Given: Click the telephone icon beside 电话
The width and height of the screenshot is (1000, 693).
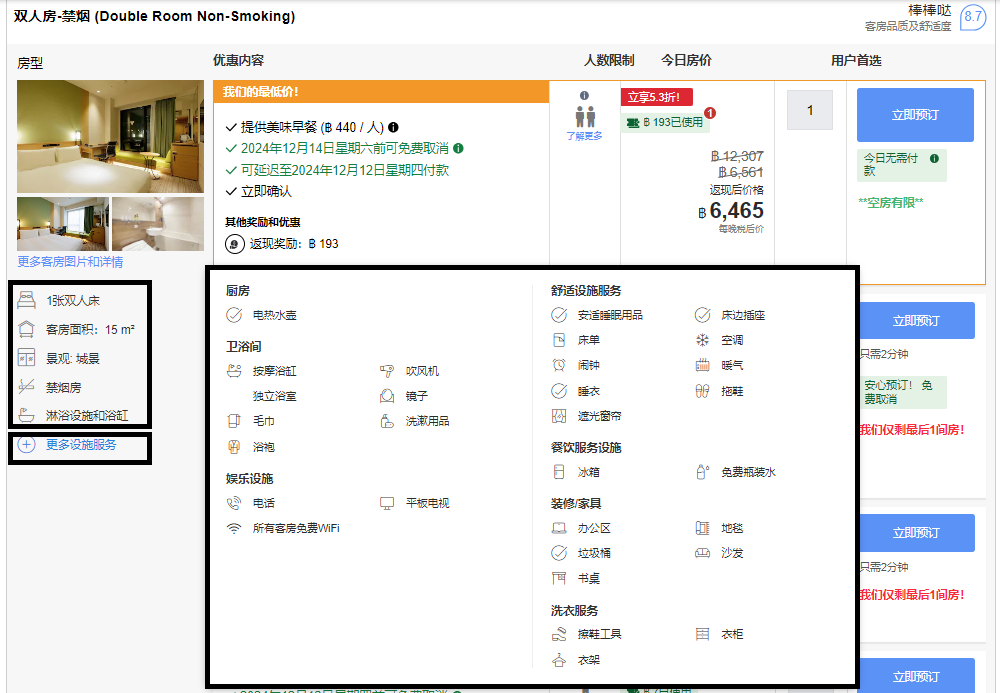Looking at the screenshot, I should 234,503.
